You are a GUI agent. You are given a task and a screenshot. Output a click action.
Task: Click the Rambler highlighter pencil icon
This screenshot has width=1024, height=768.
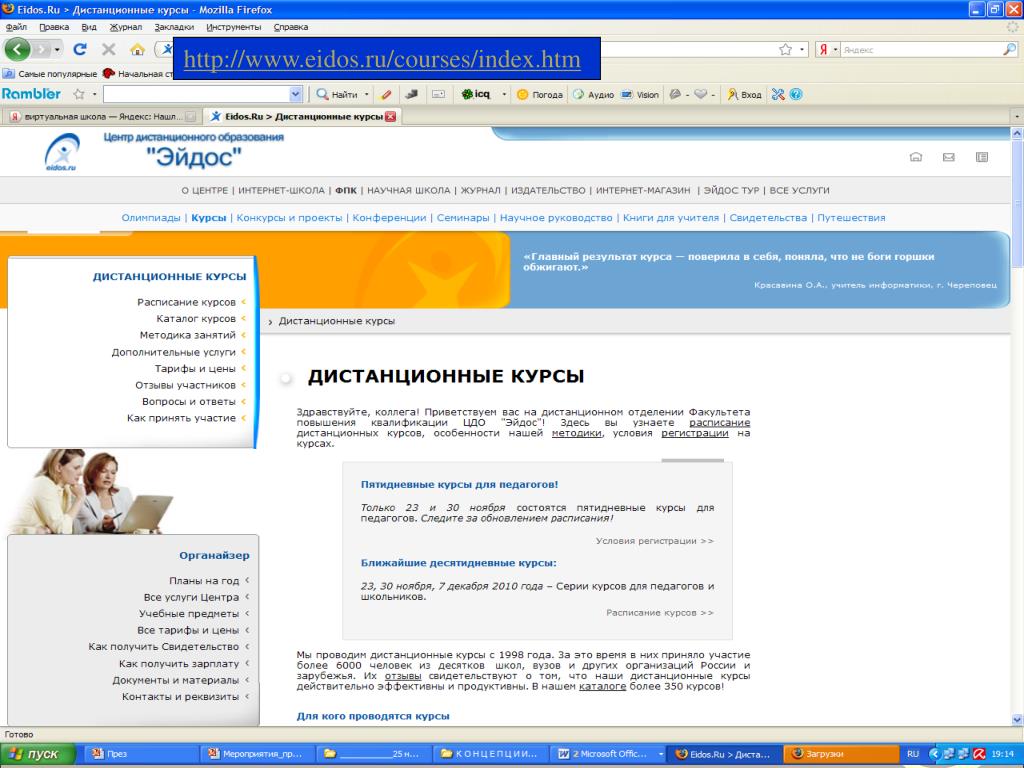[x=387, y=94]
